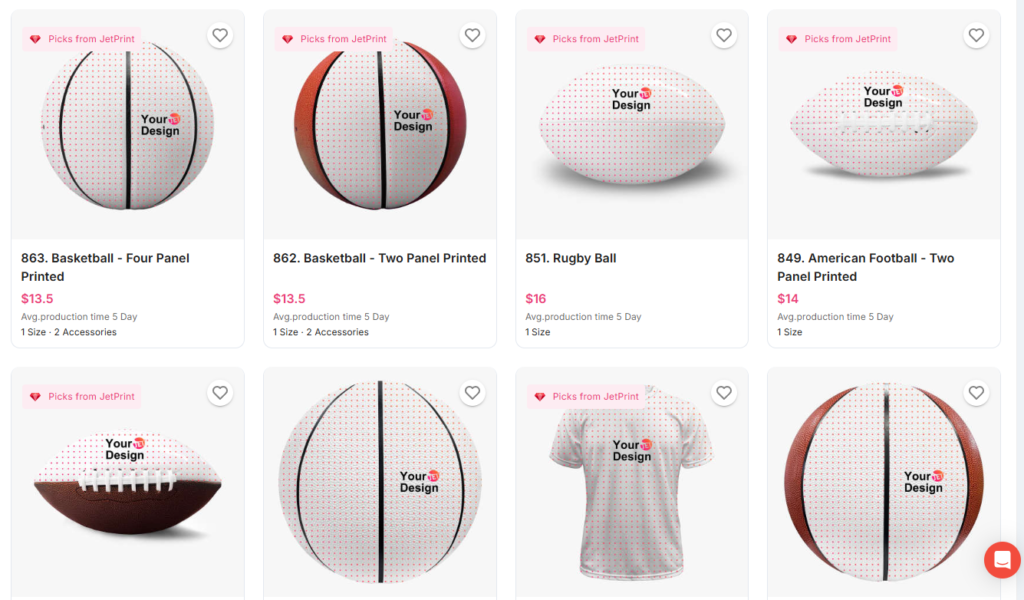Add American Football Two Panel to wishlist

click(976, 35)
